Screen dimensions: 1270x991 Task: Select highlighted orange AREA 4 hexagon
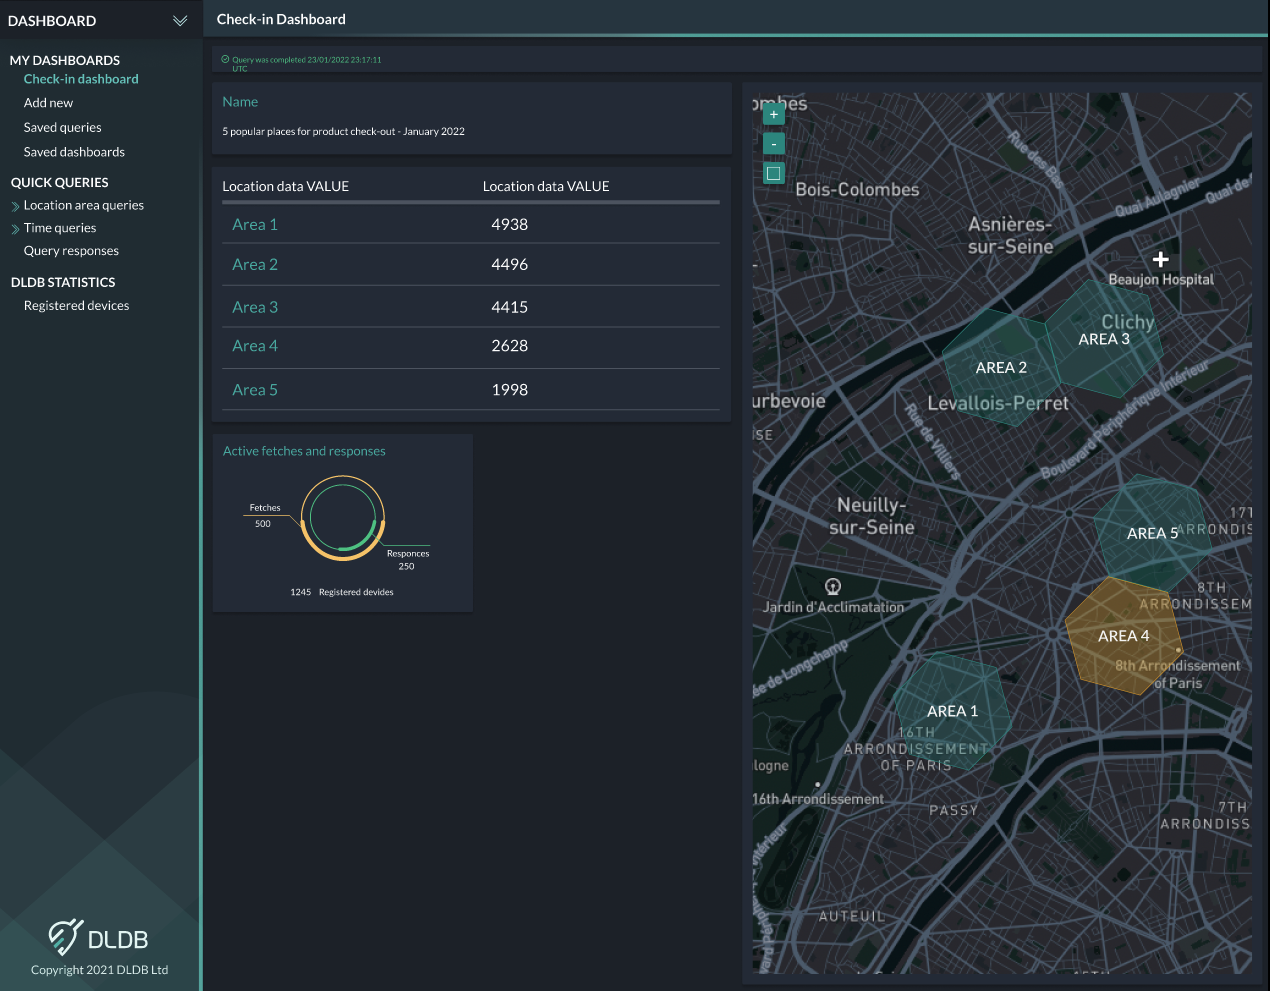coord(1123,635)
